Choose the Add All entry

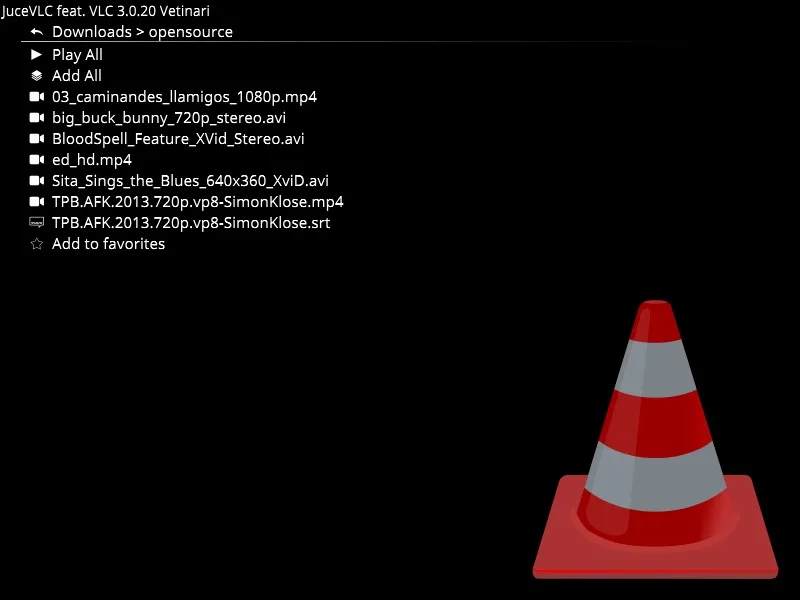77,76
